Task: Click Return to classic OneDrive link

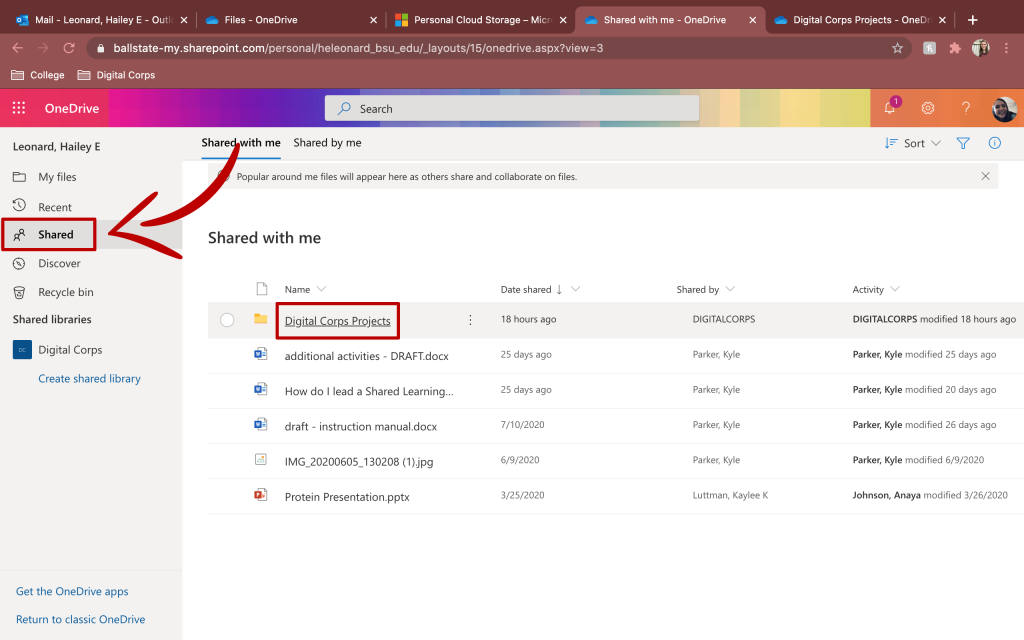Action: pos(80,619)
